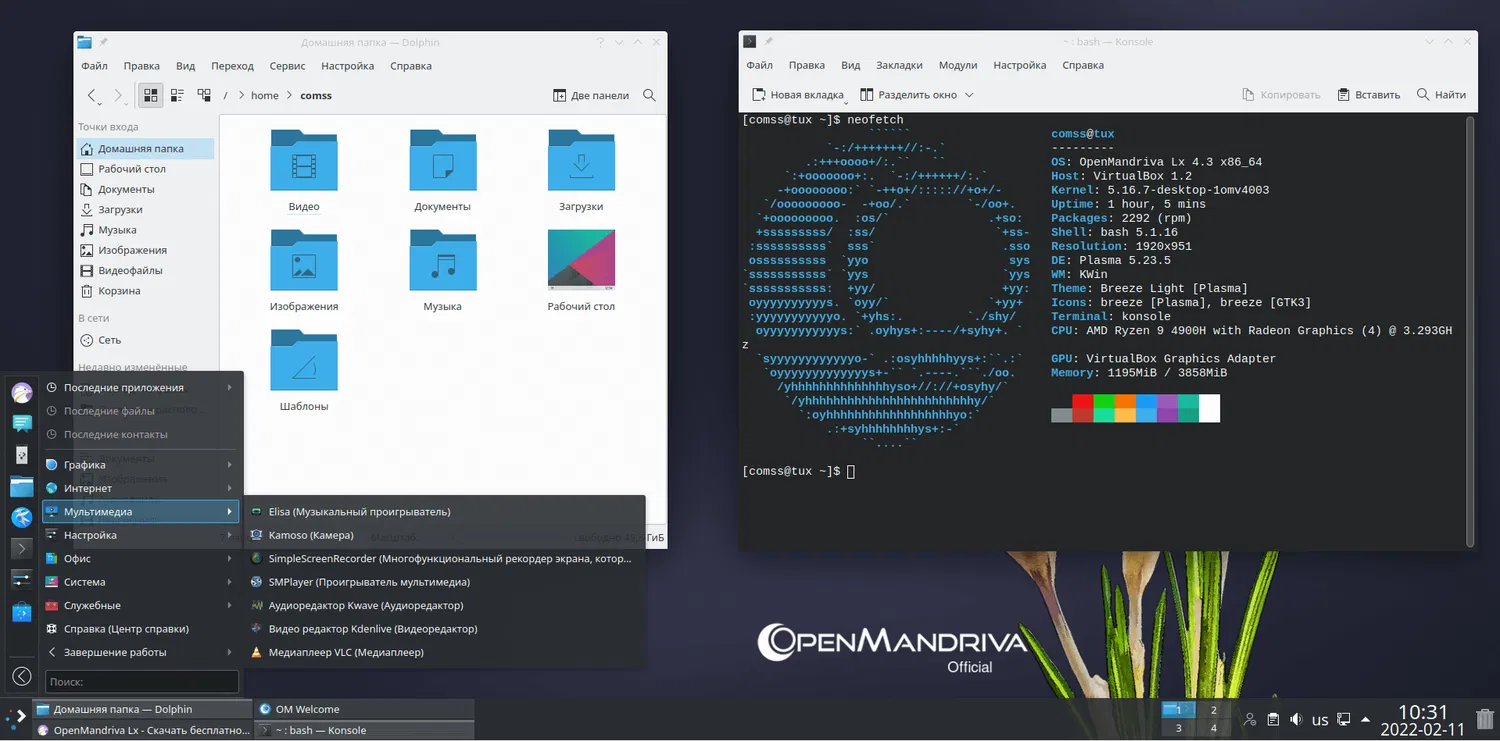
Task: Expand the Интернет category submenu
Action: pyautogui.click(x=141, y=488)
